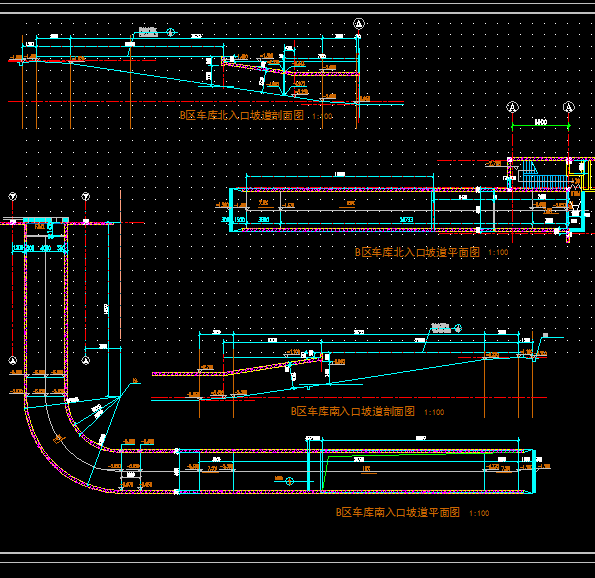Click the lower-left axis bubble beside the vertical ramp
The height and width of the screenshot is (578, 595).
[13, 360]
